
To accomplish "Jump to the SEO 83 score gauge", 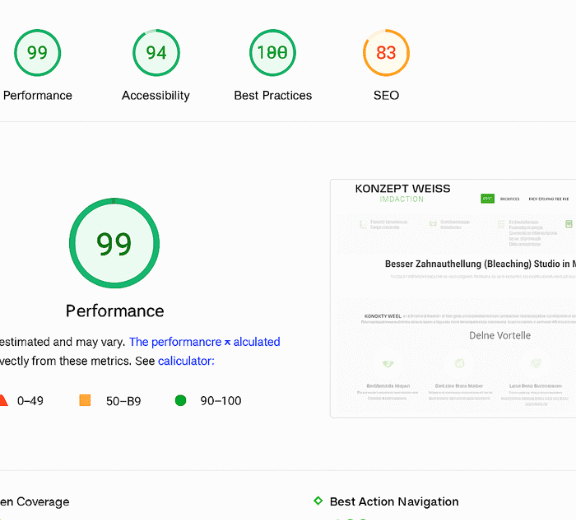I will (386, 53).
